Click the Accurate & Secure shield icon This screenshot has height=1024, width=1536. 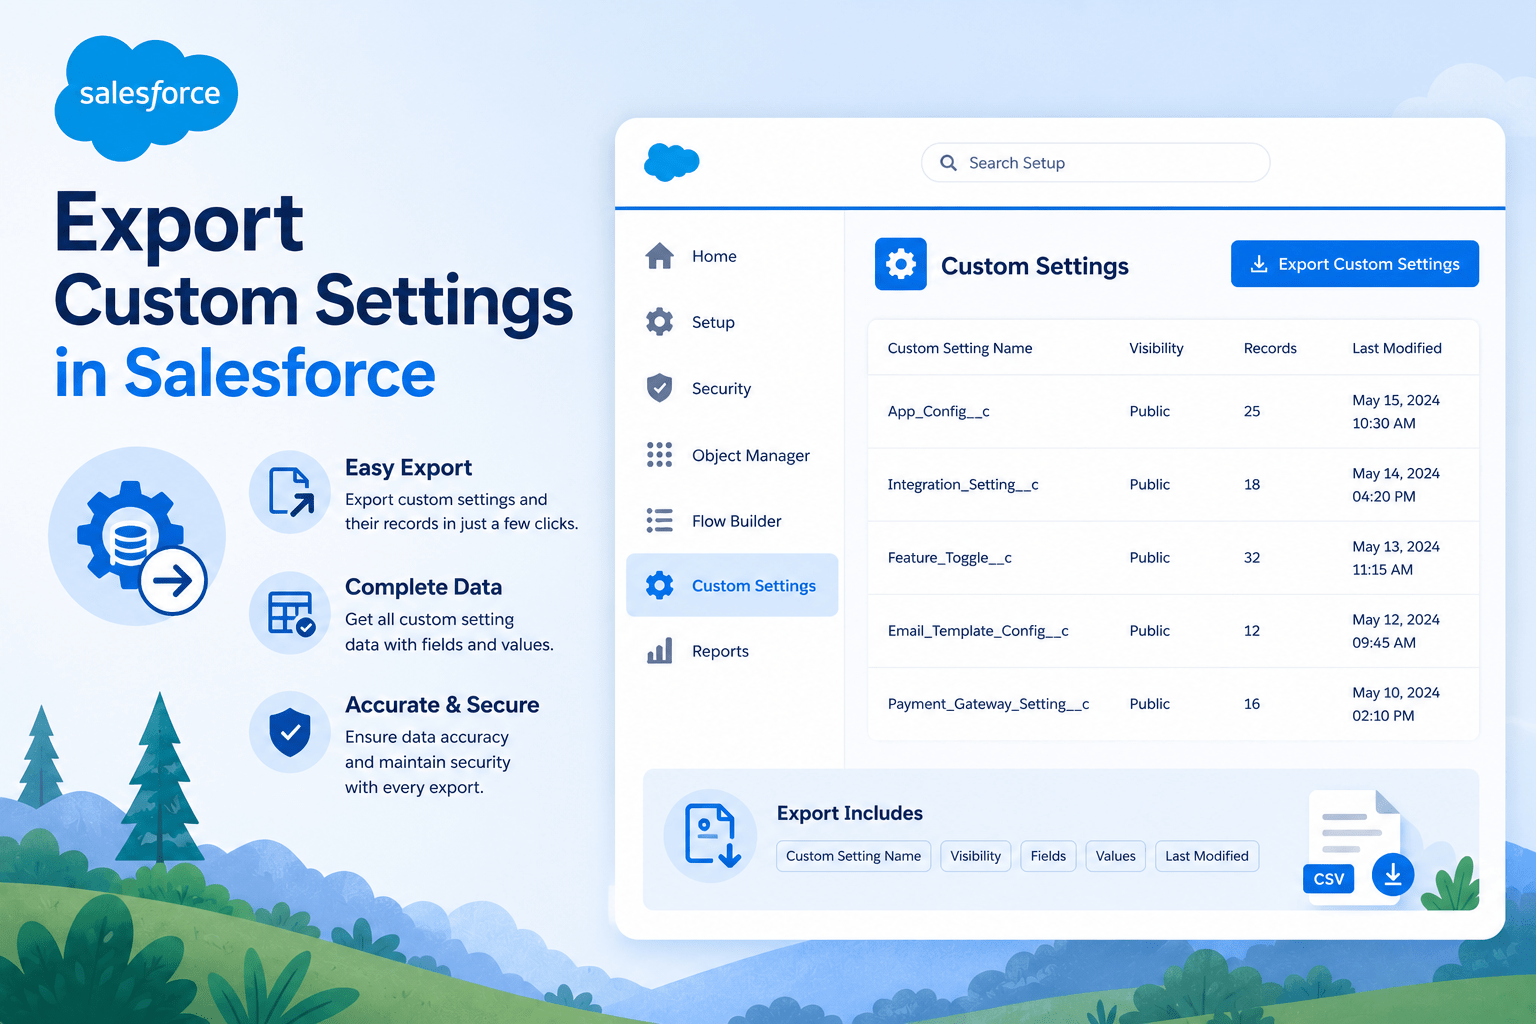(290, 732)
